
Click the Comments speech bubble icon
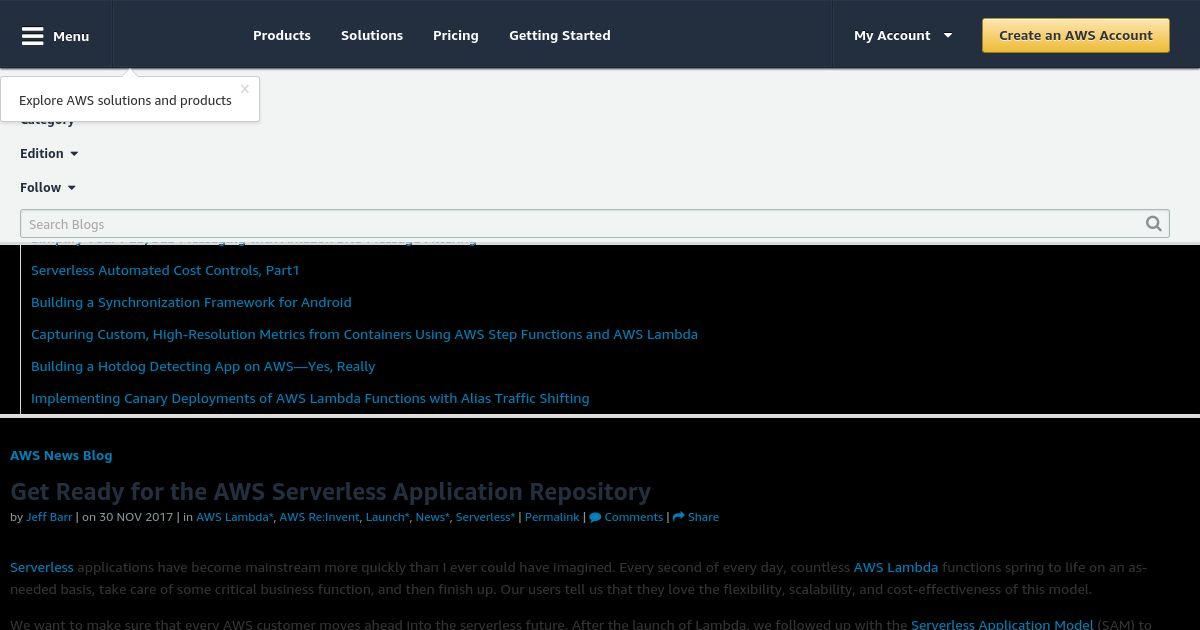tap(595, 517)
